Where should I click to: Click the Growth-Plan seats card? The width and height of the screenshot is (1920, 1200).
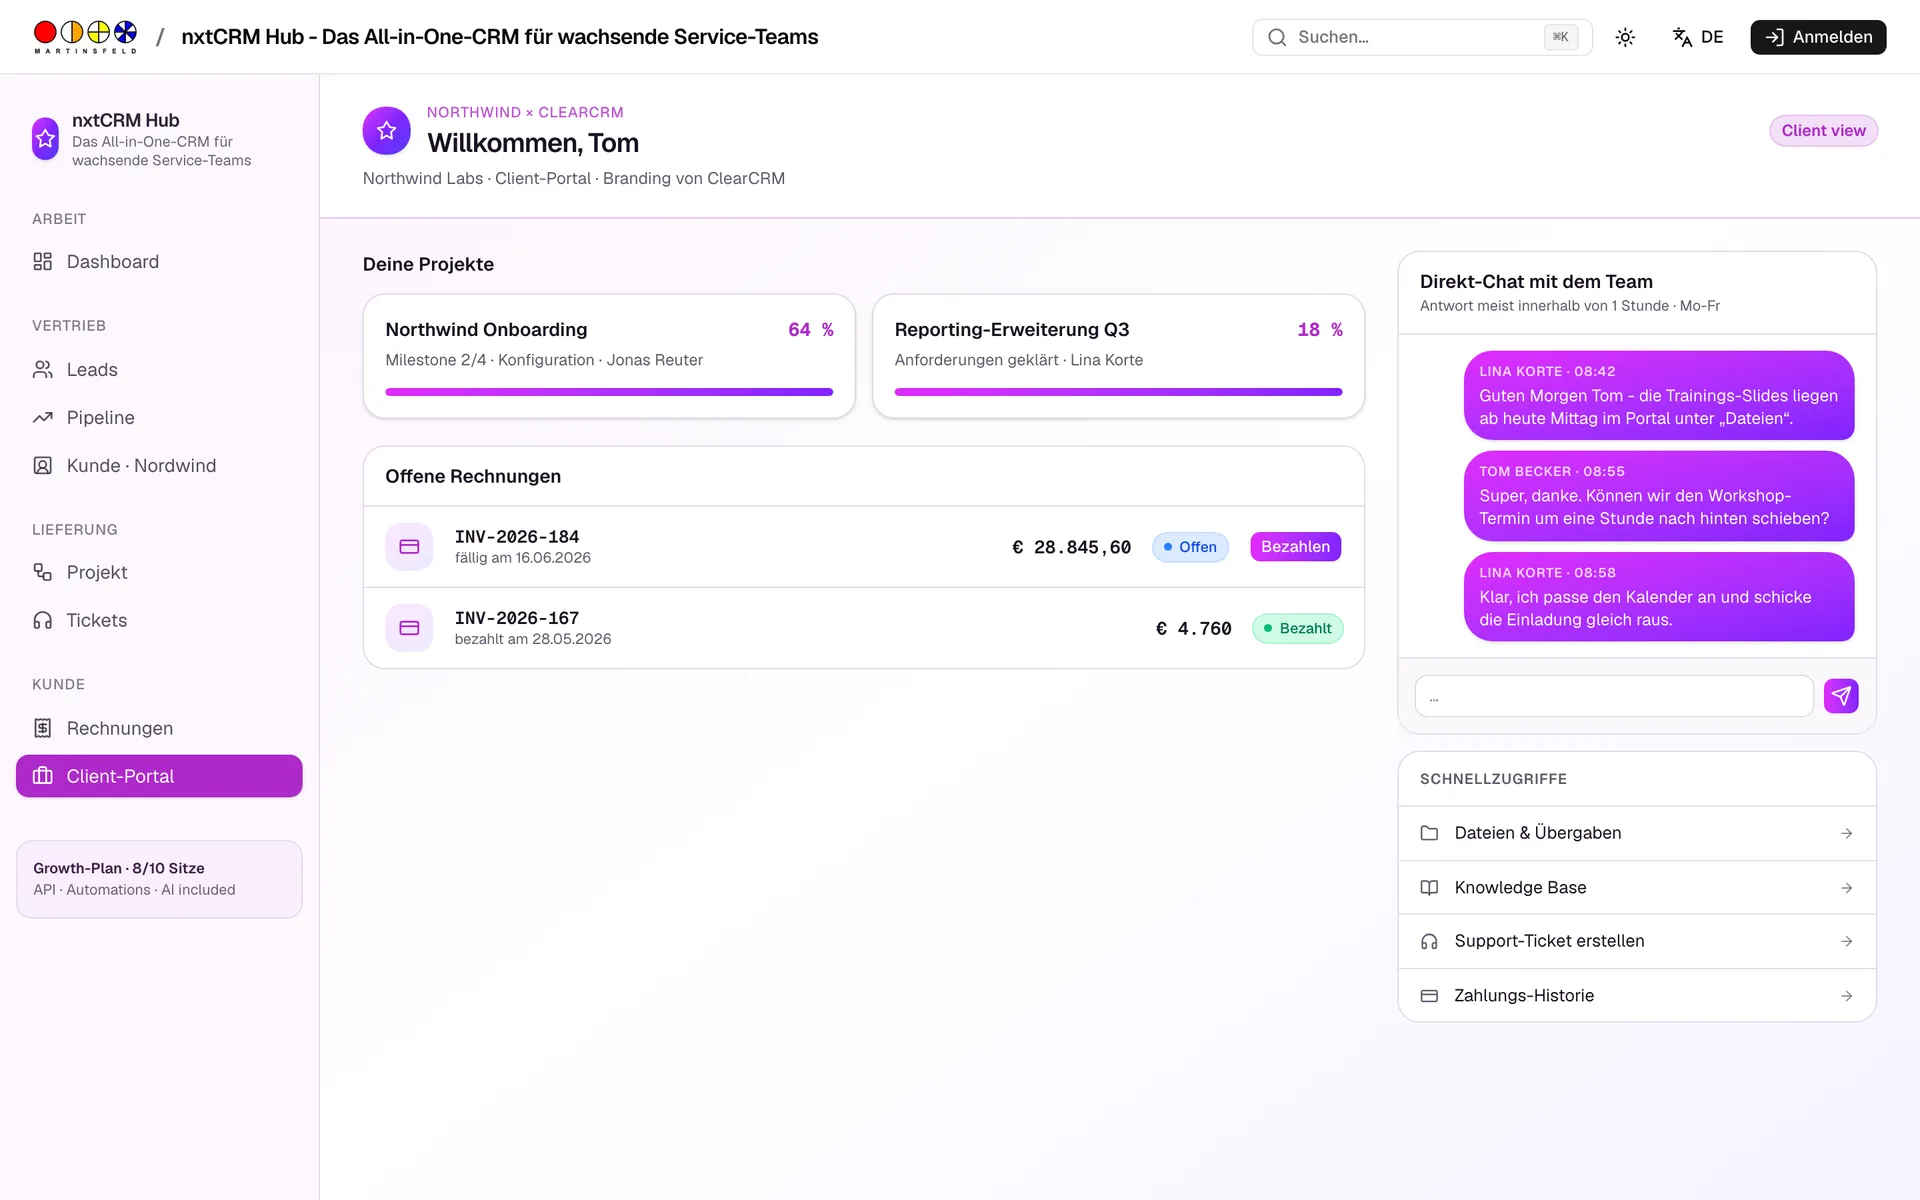159,879
